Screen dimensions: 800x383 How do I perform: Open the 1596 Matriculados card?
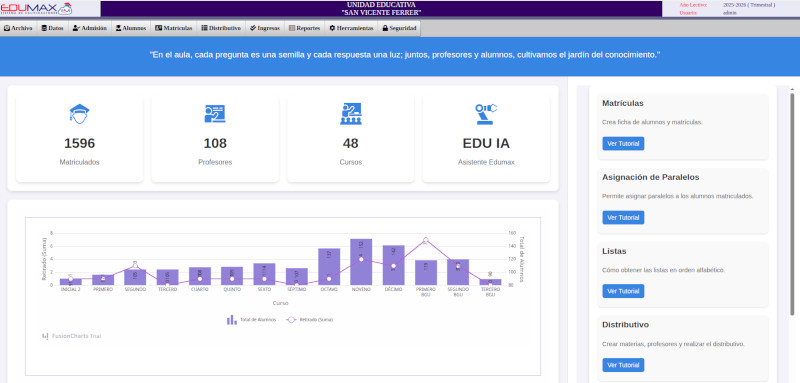click(79, 138)
